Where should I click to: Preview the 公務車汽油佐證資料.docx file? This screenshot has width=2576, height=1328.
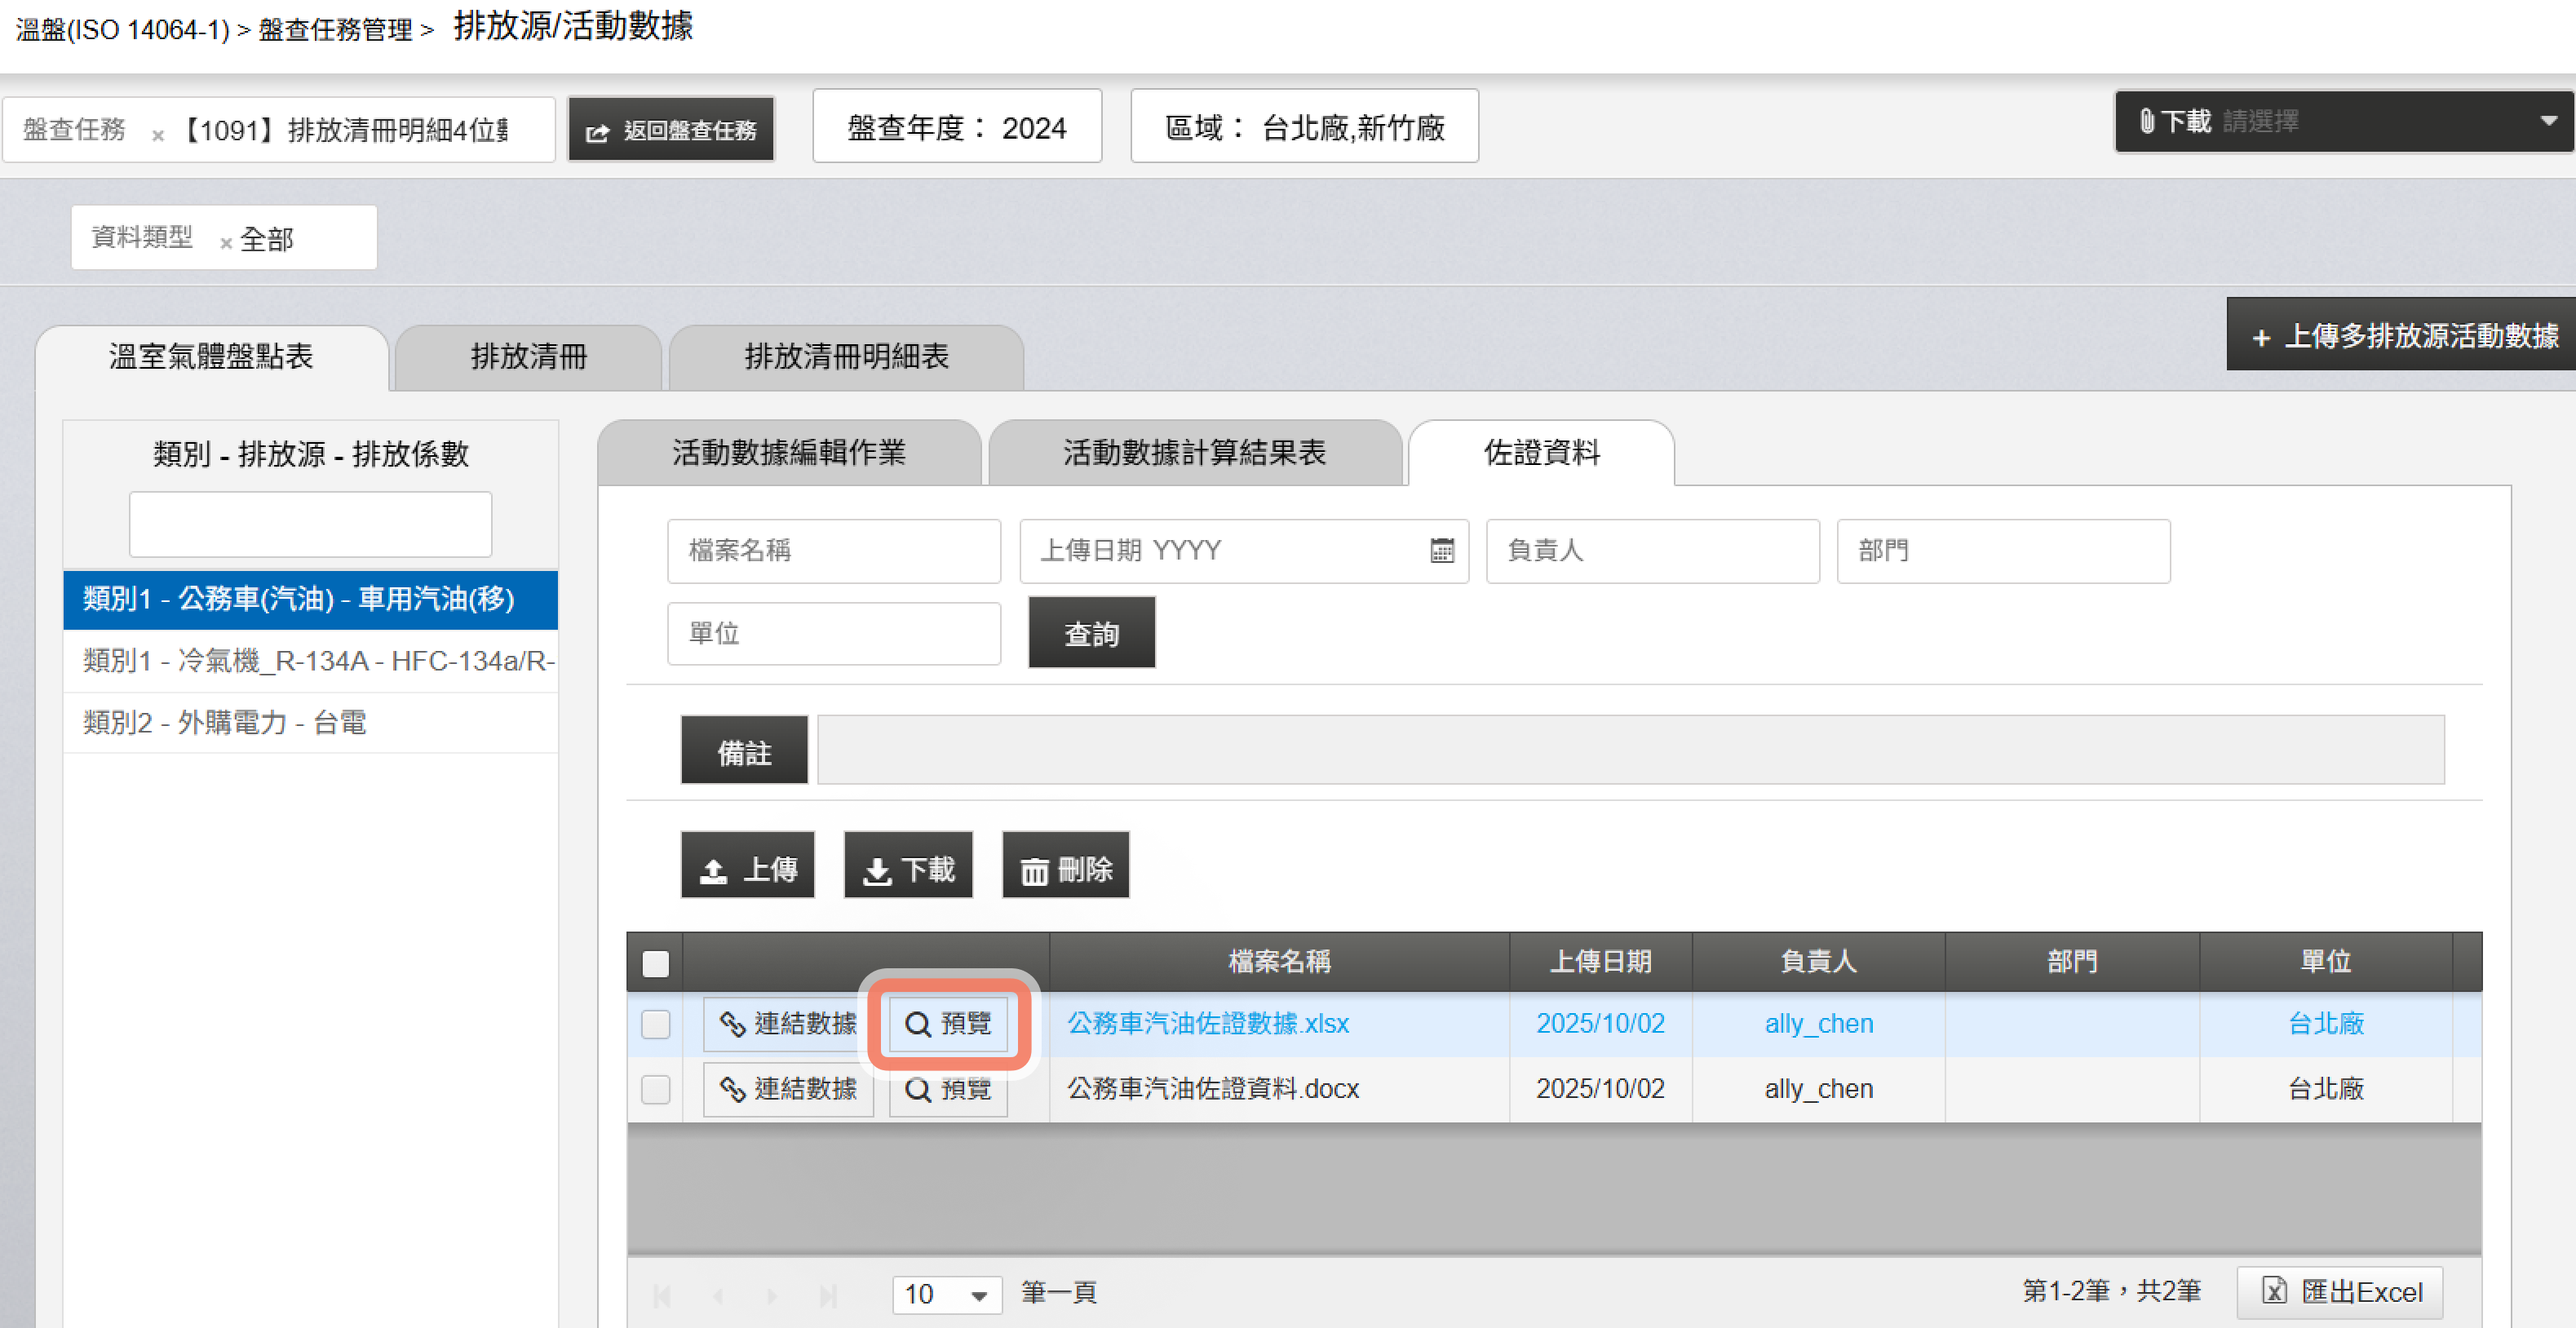[x=947, y=1088]
